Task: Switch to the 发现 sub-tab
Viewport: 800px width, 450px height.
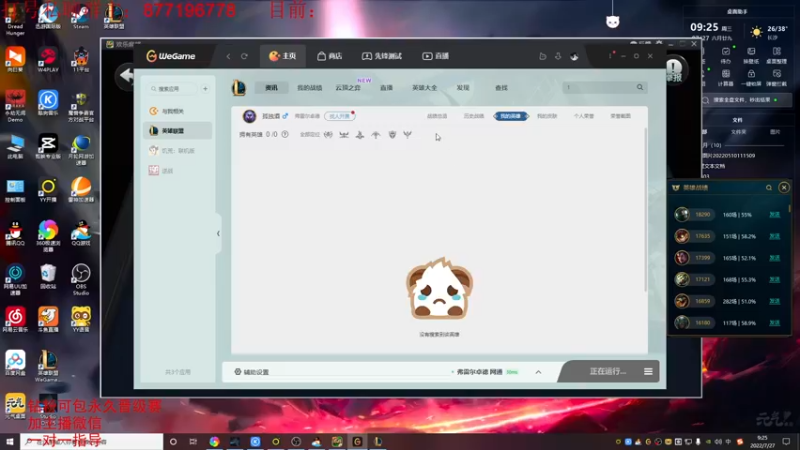Action: click(x=463, y=88)
